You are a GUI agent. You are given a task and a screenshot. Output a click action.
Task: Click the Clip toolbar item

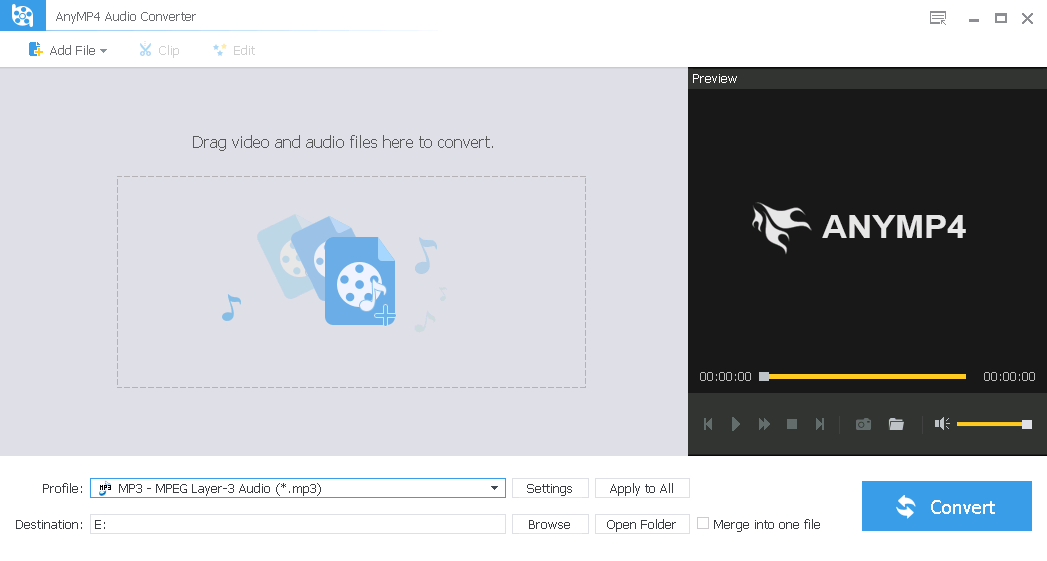tap(159, 50)
